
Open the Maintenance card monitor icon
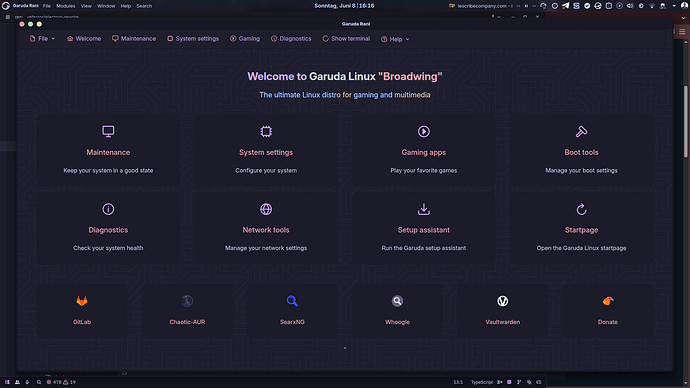click(108, 131)
